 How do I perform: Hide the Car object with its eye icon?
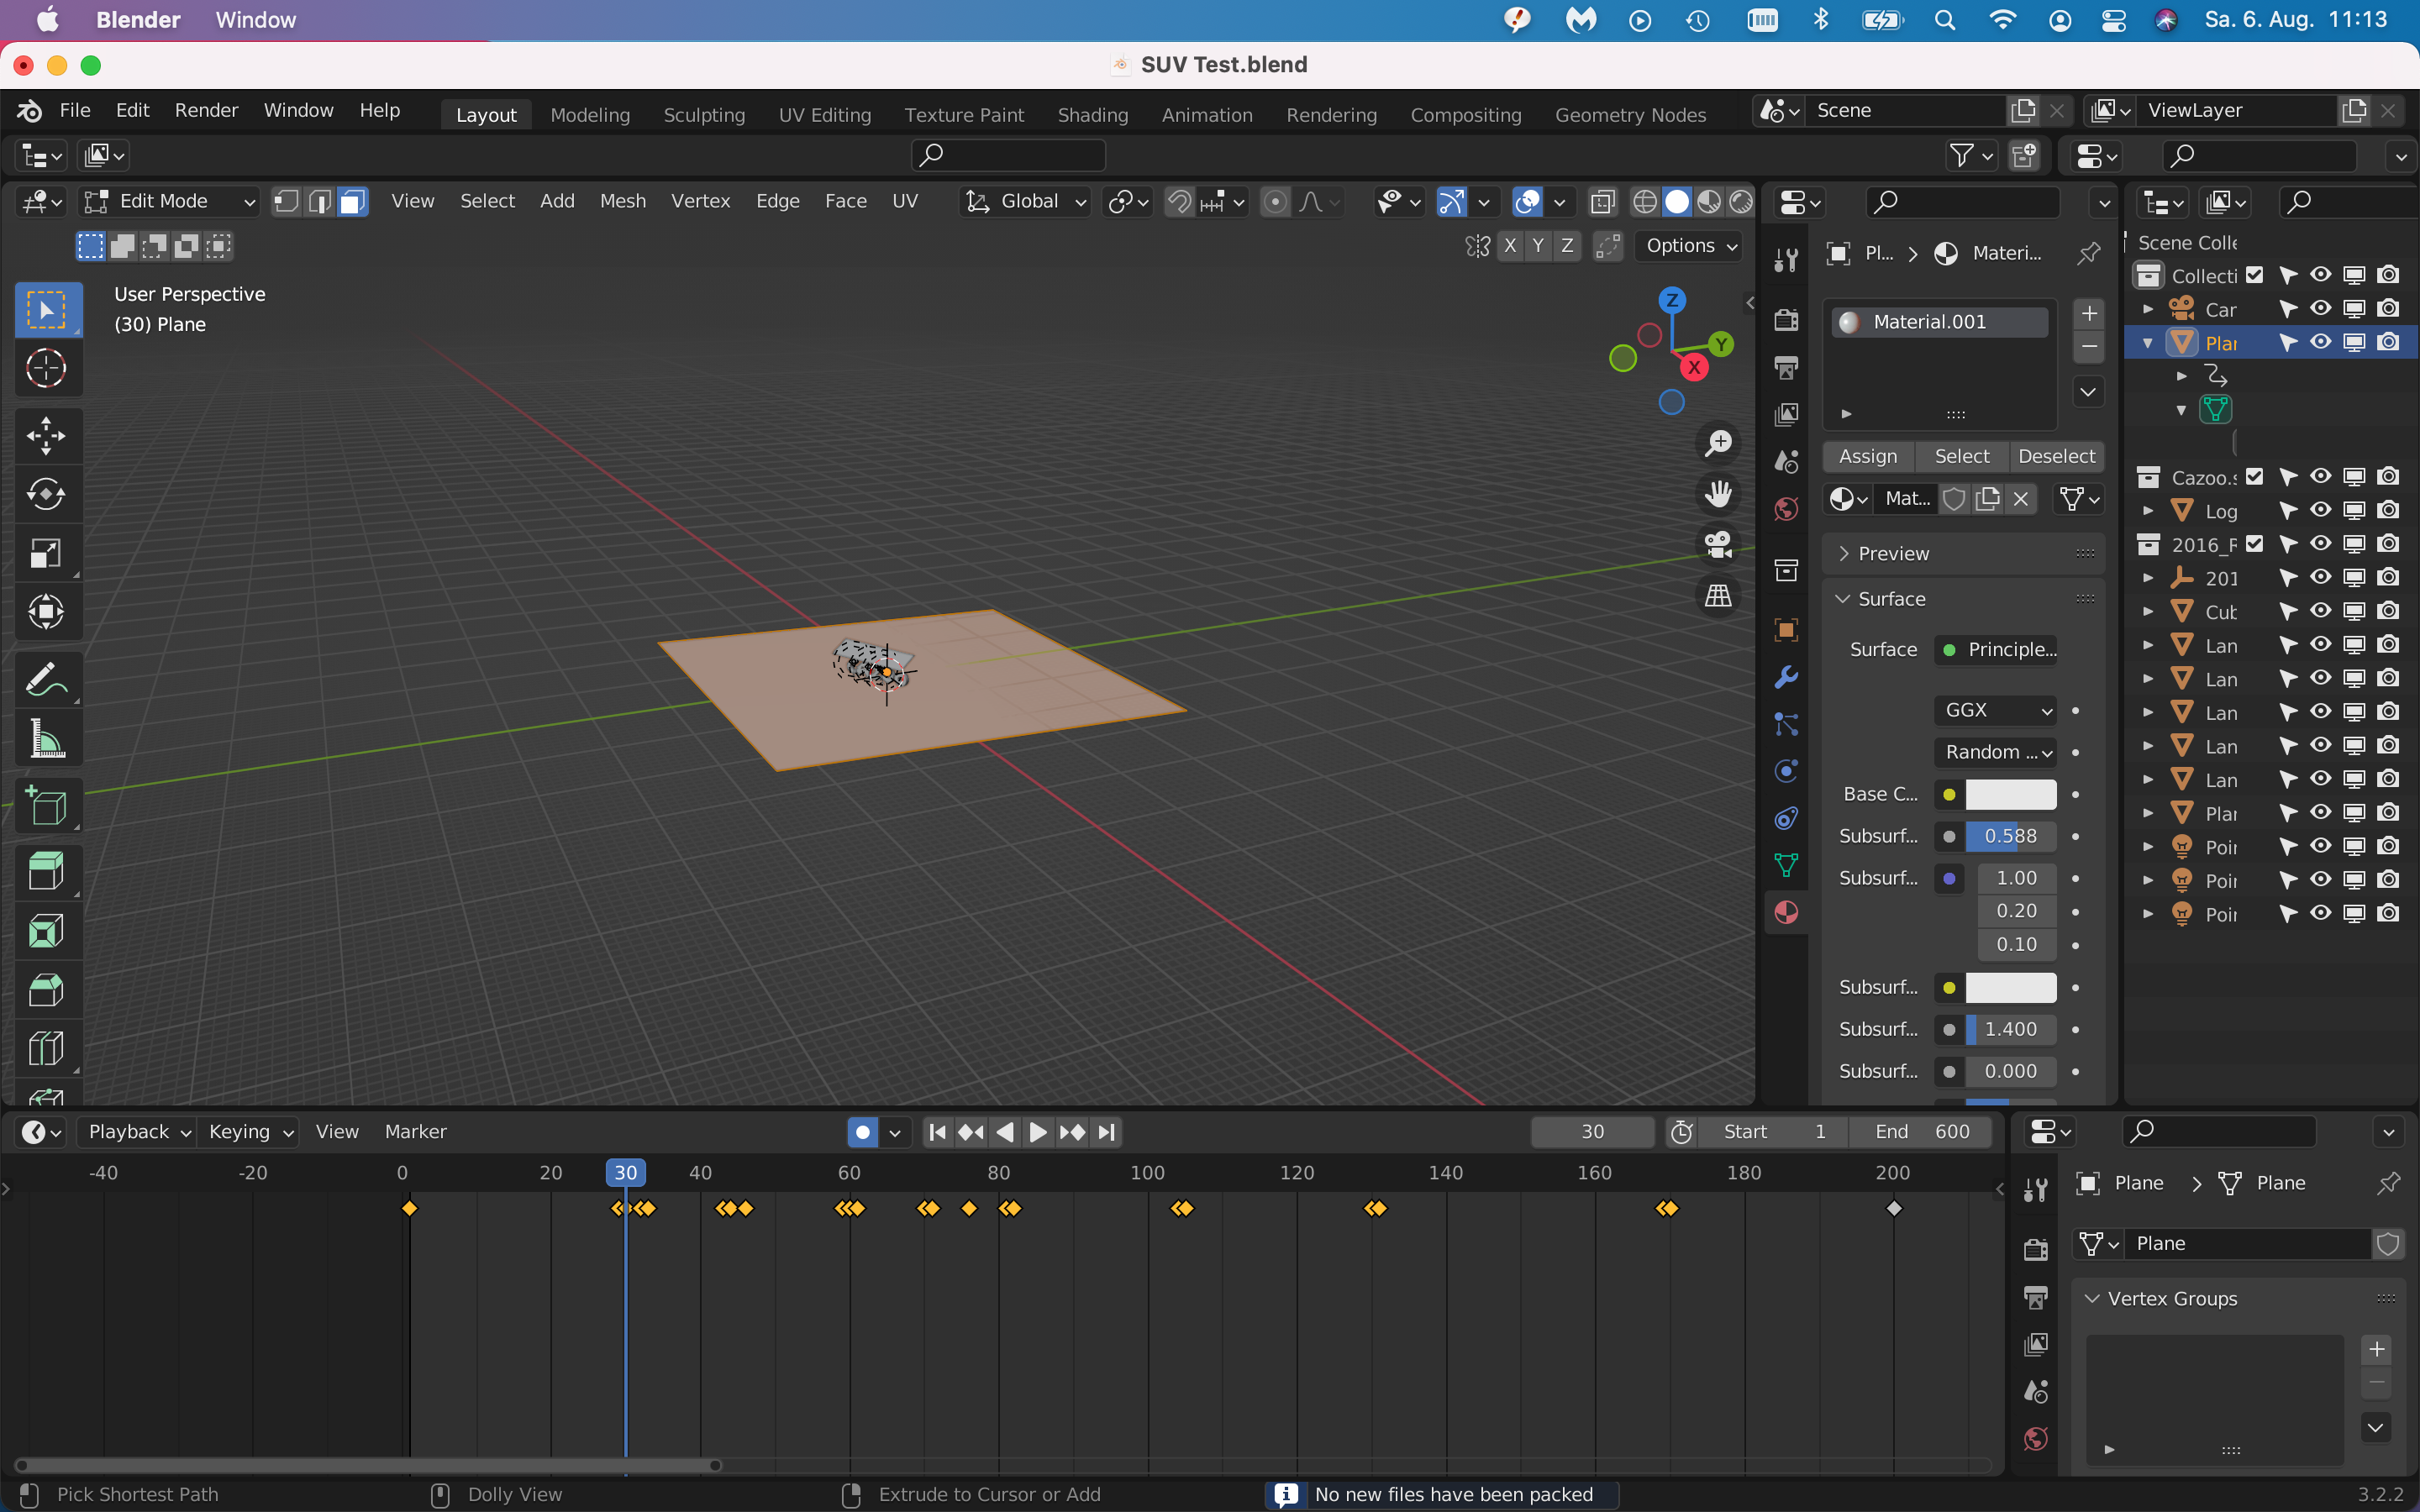(2321, 309)
